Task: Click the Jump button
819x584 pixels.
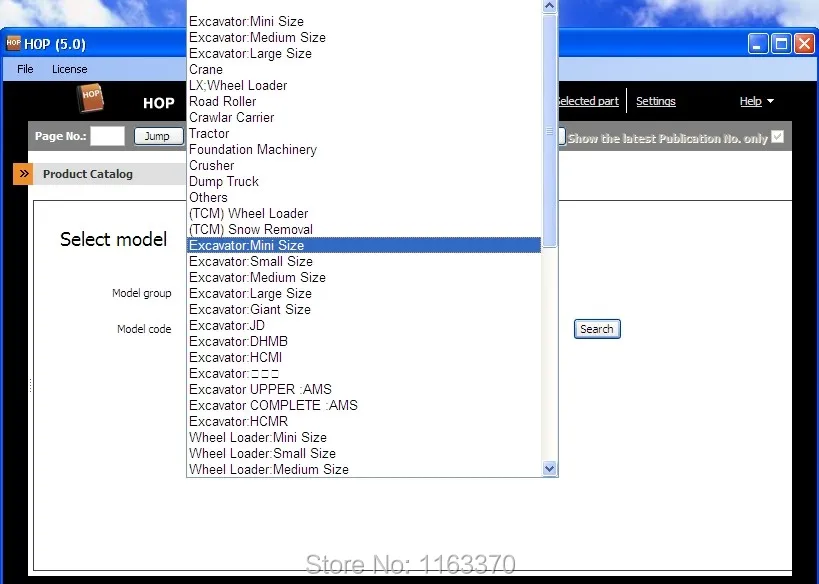Action: click(x=159, y=136)
